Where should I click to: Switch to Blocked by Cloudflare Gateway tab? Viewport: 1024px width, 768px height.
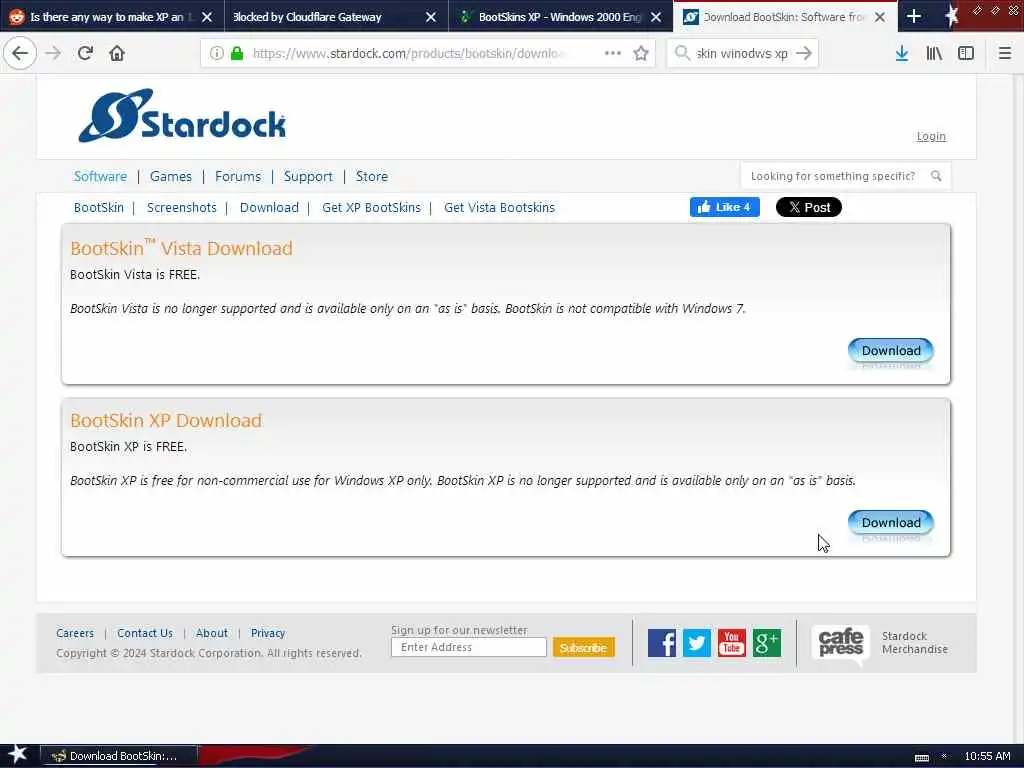click(325, 17)
